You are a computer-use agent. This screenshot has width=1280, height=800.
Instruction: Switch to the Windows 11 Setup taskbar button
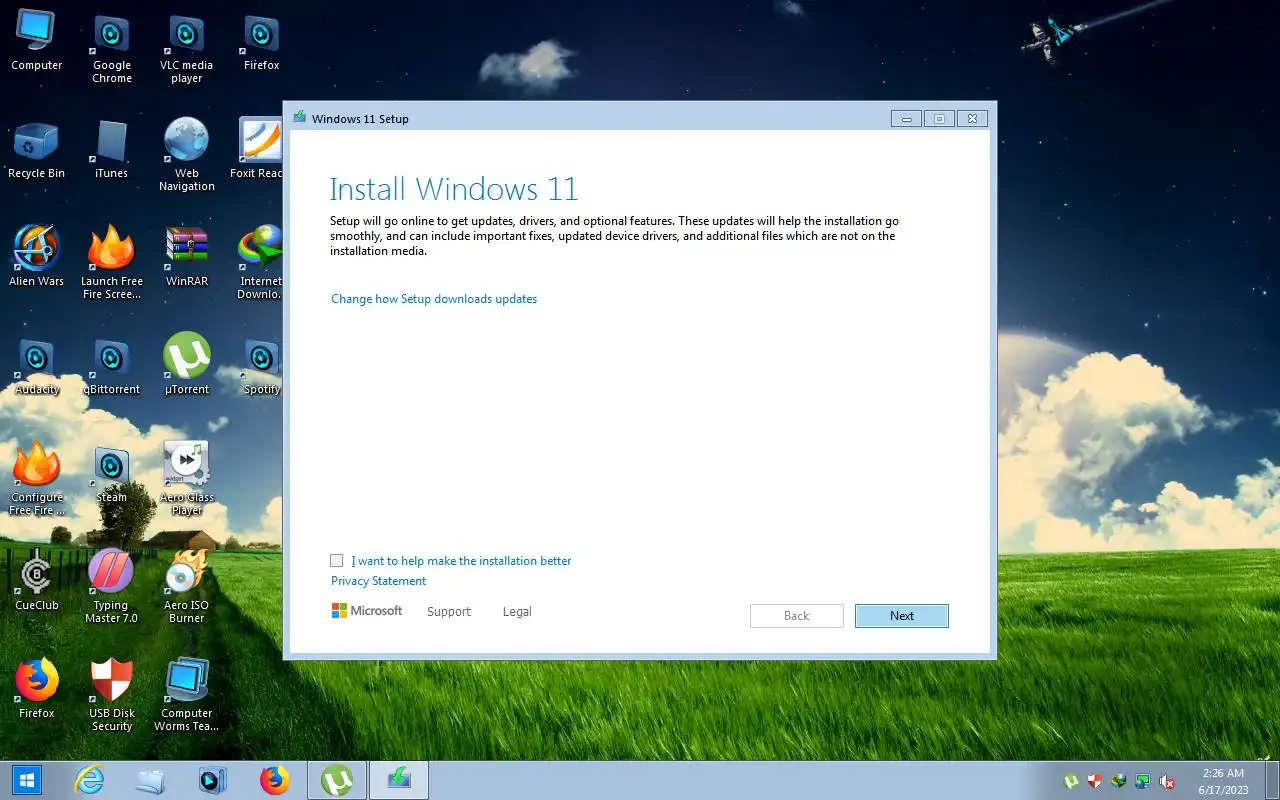click(x=399, y=780)
